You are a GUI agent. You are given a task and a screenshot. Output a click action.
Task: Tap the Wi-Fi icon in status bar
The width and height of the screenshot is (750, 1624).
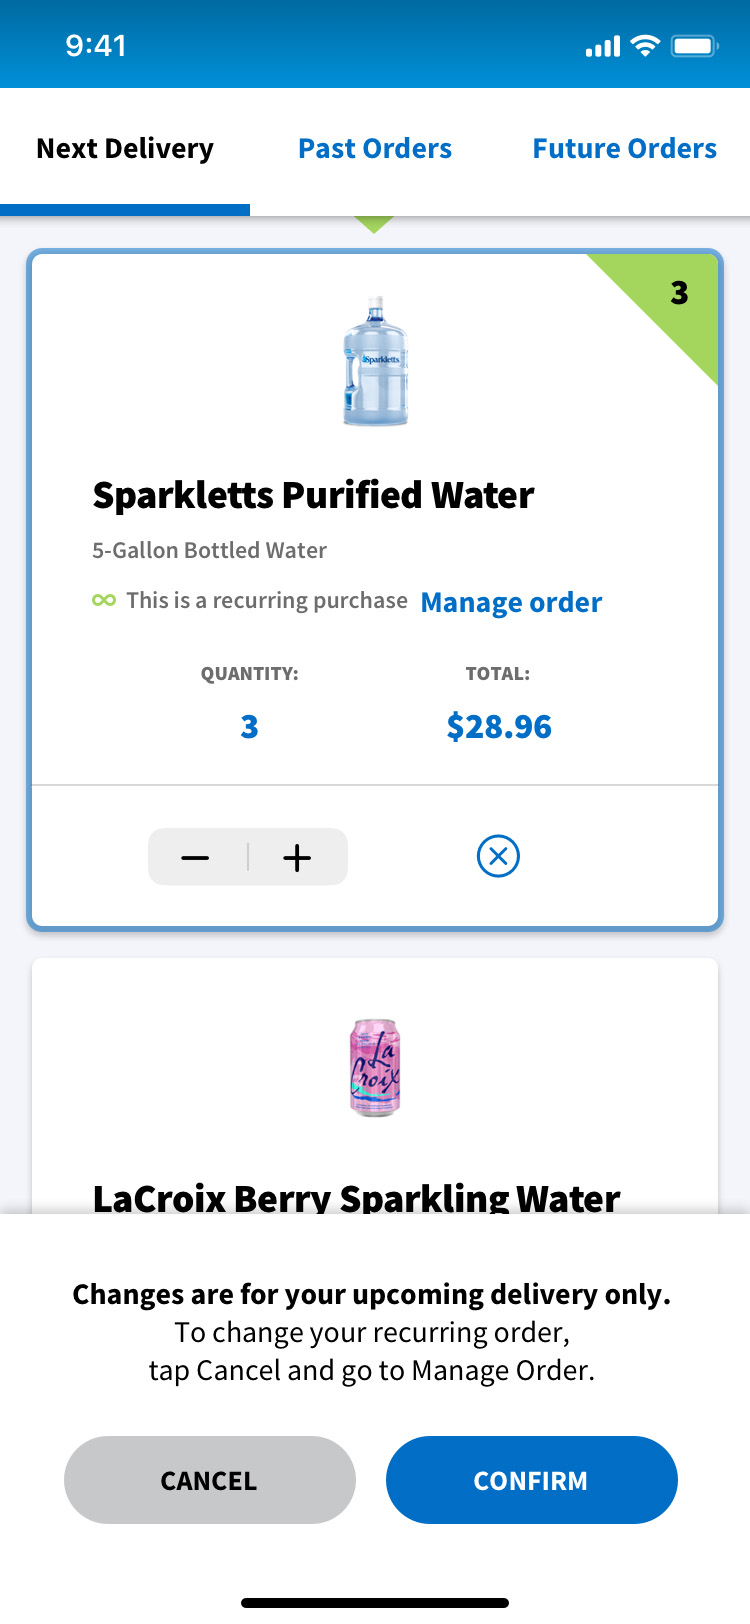(646, 46)
